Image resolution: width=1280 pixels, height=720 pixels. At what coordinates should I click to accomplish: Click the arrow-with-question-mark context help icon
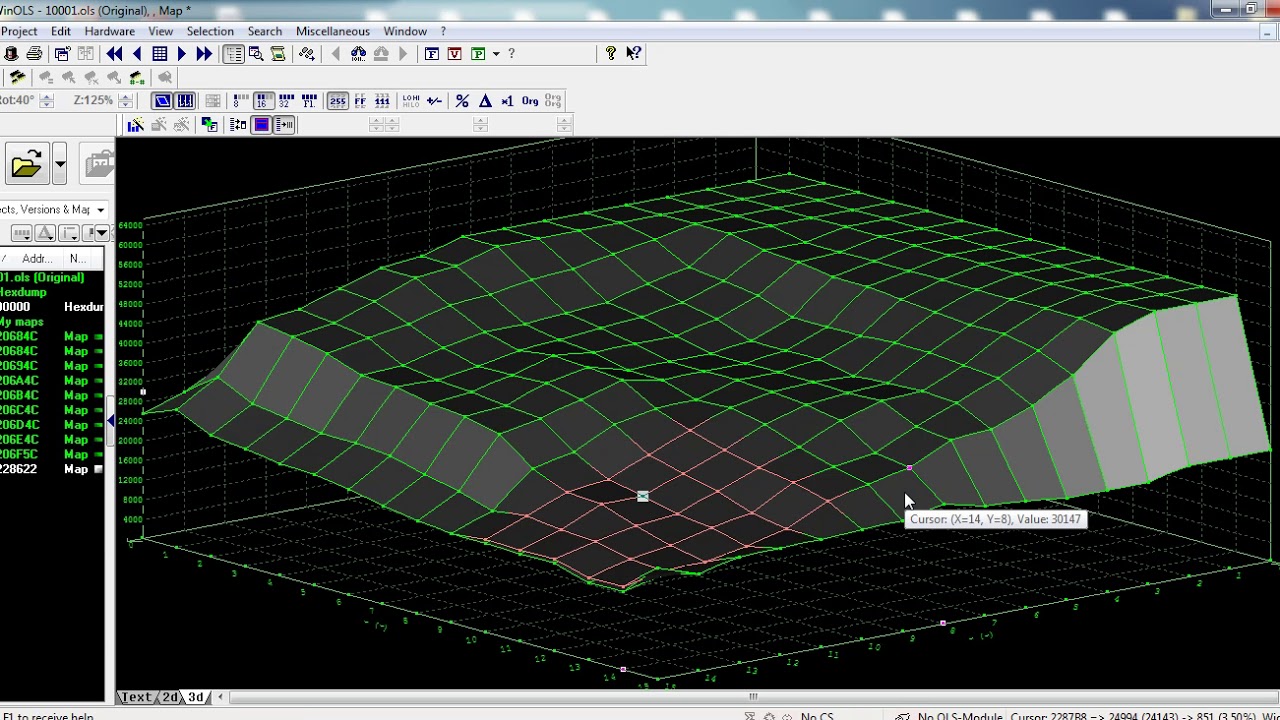[x=634, y=54]
